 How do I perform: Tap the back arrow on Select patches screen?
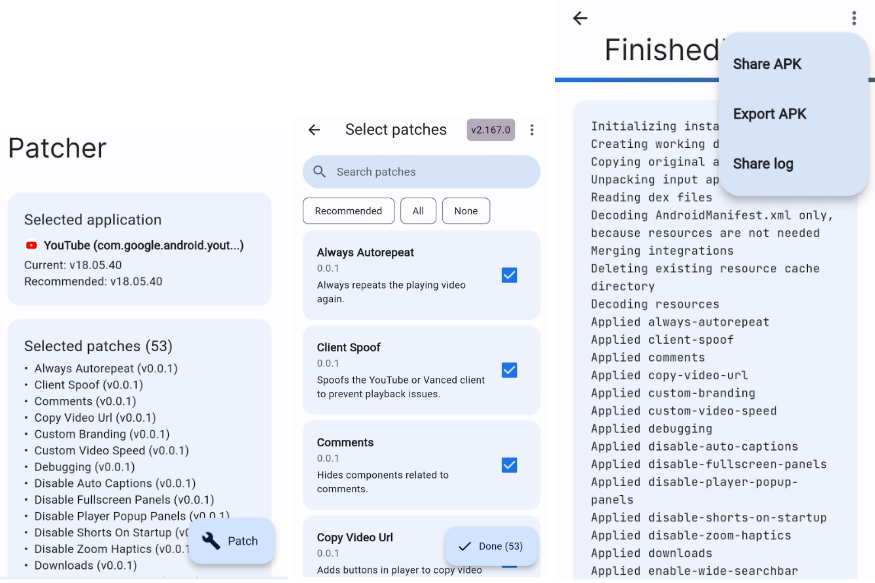314,130
